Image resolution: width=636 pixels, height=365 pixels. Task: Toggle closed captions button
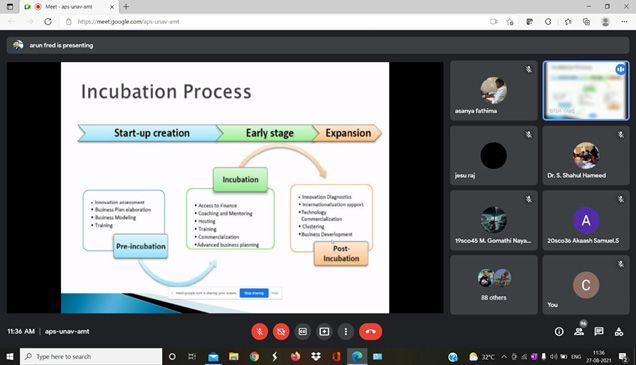(303, 332)
